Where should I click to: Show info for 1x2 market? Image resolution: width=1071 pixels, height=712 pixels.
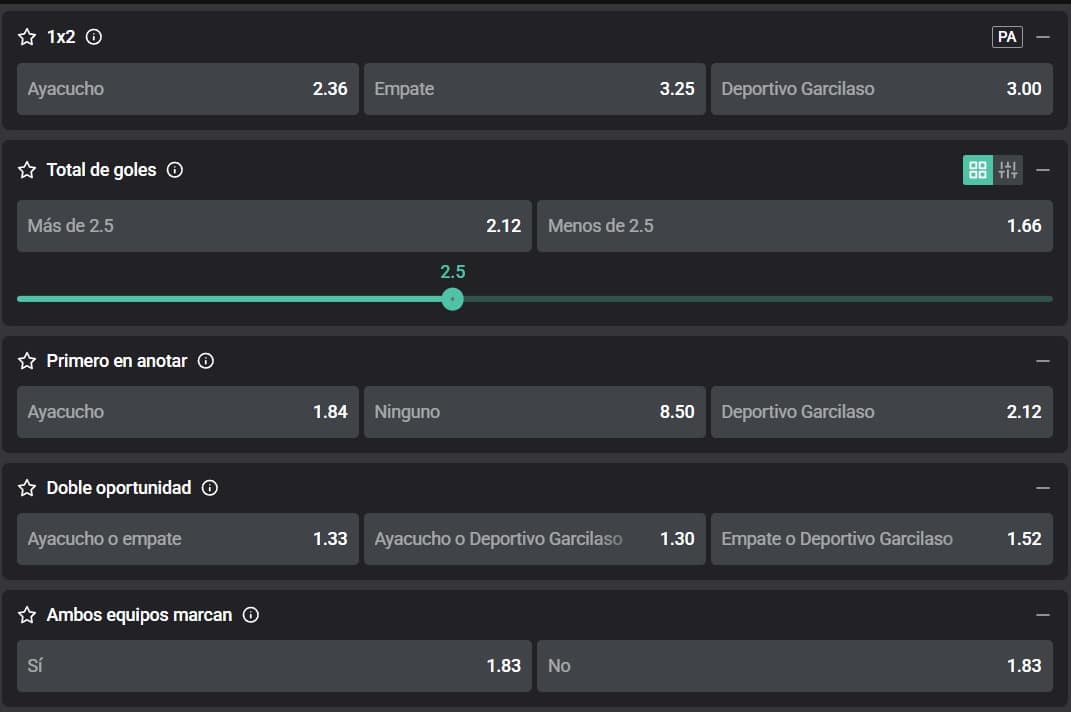click(x=94, y=37)
